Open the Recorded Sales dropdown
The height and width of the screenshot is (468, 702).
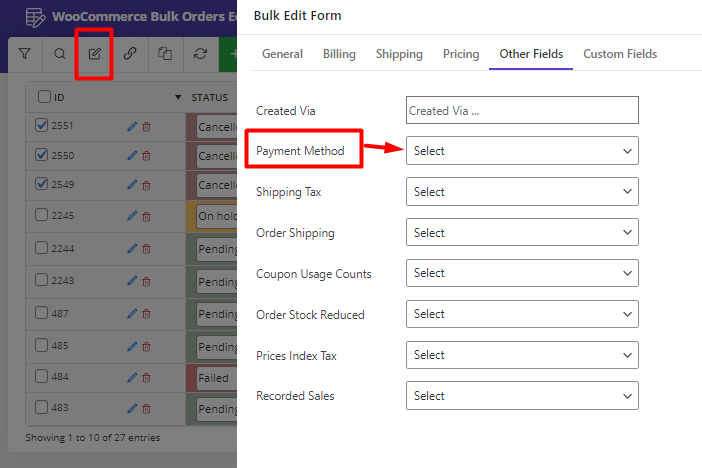[522, 395]
